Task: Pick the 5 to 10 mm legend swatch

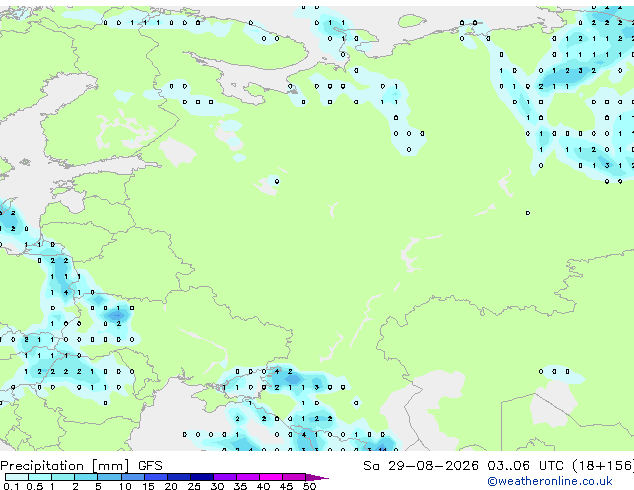Action: (x=110, y=477)
